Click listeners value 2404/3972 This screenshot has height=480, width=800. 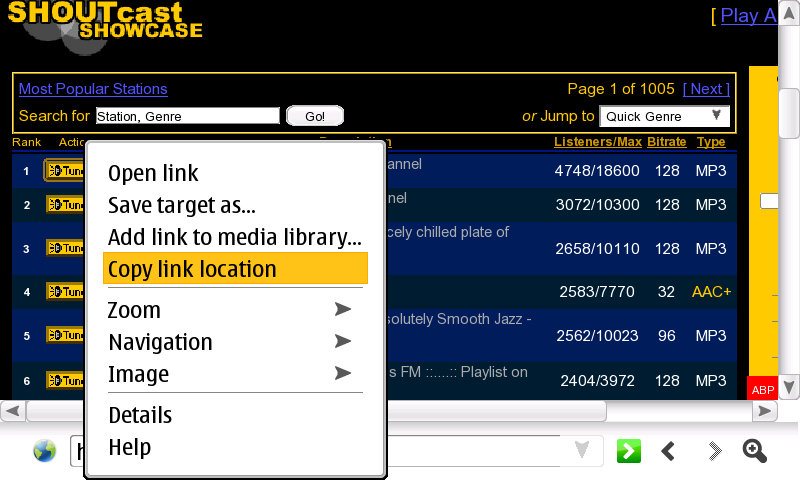(597, 381)
